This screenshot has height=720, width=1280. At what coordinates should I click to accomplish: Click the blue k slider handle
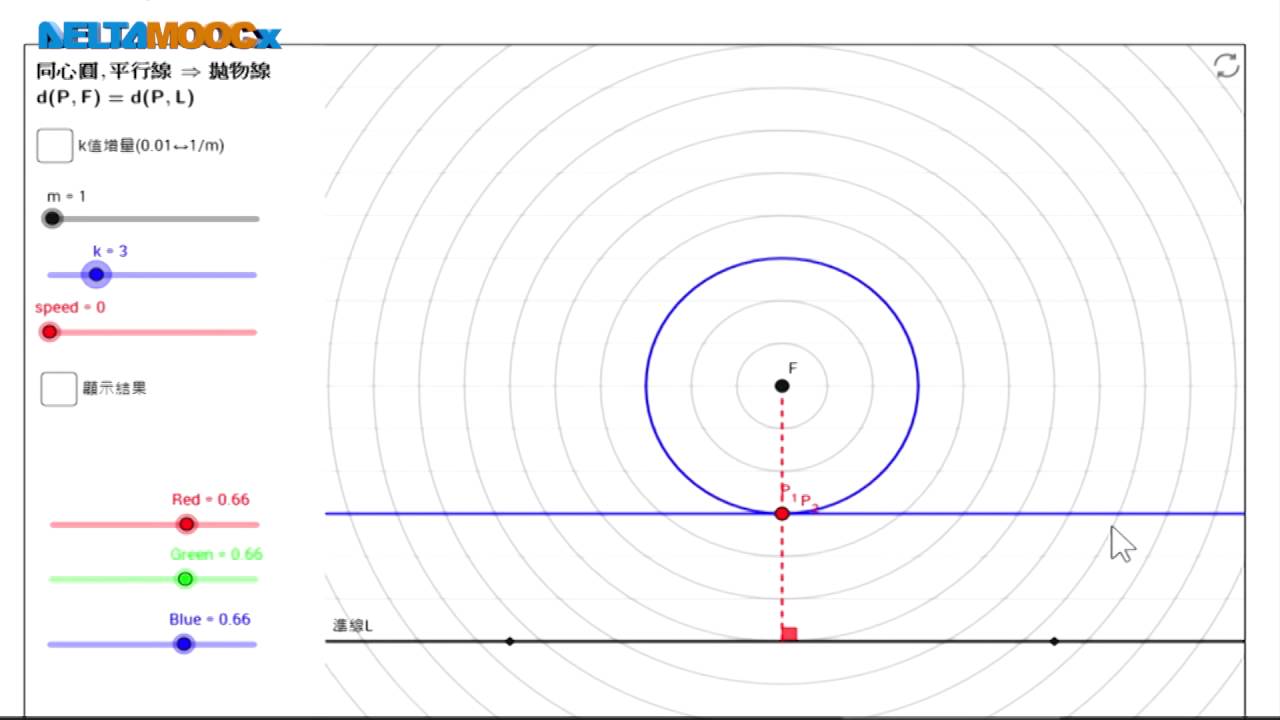pyautogui.click(x=96, y=274)
